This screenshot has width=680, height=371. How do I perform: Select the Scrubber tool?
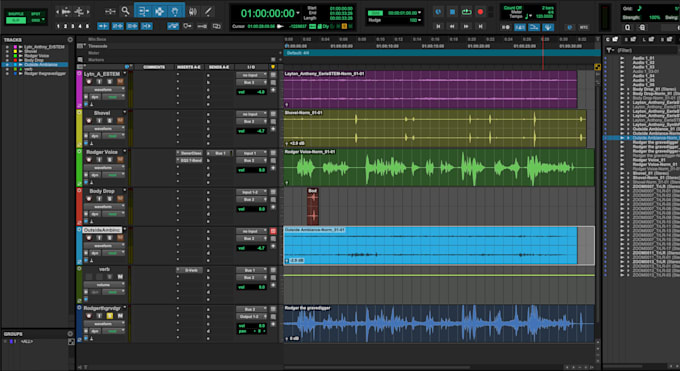[193, 12]
